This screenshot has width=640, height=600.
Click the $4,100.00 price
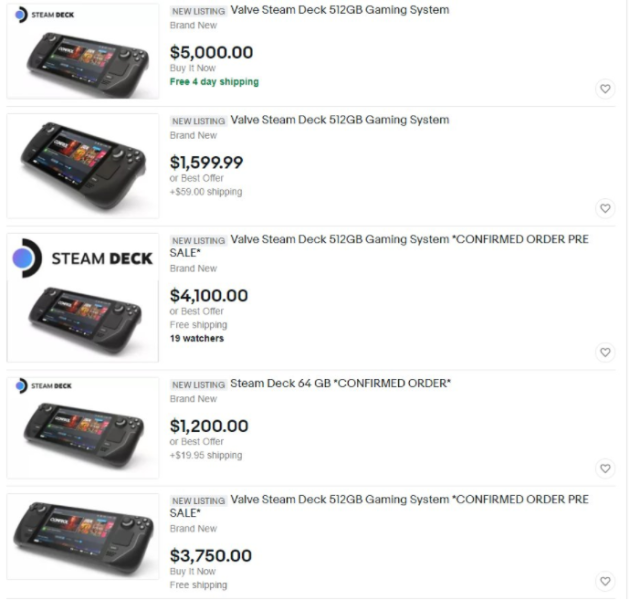209,296
